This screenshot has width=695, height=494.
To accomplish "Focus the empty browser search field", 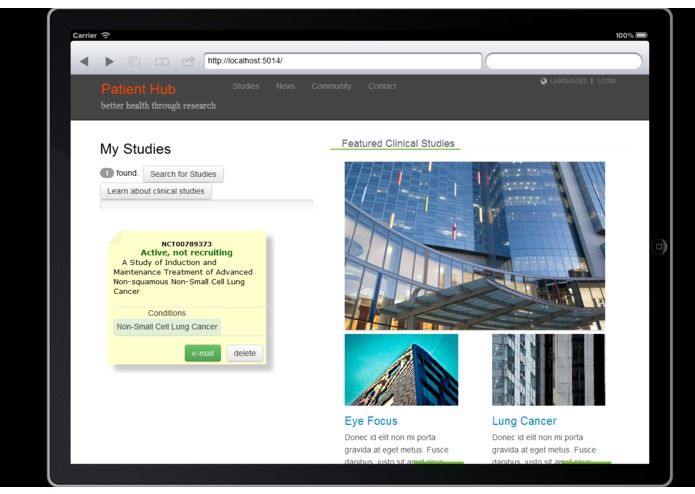I will pos(563,61).
